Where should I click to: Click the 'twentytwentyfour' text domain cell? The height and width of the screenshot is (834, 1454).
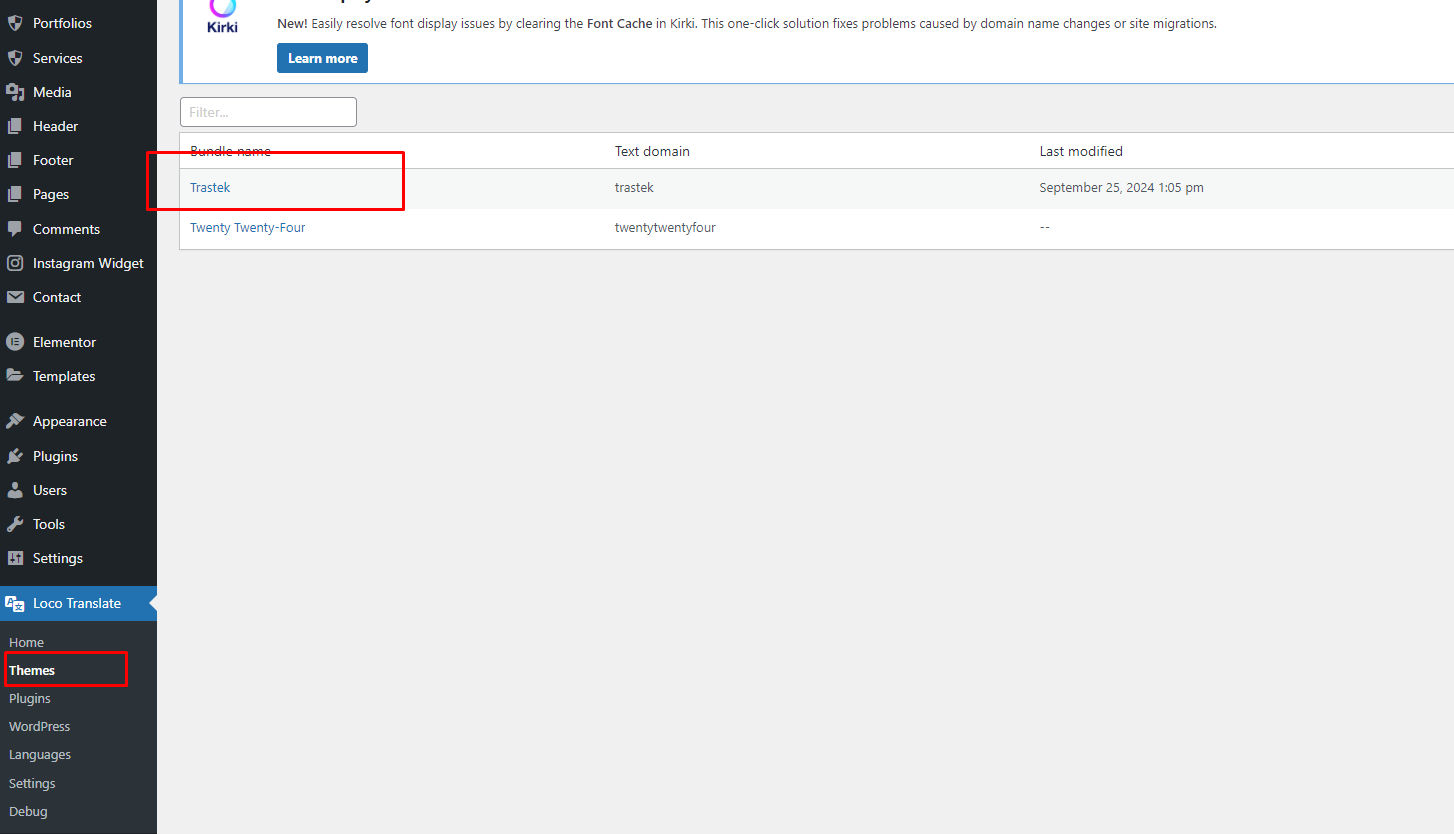coord(665,227)
